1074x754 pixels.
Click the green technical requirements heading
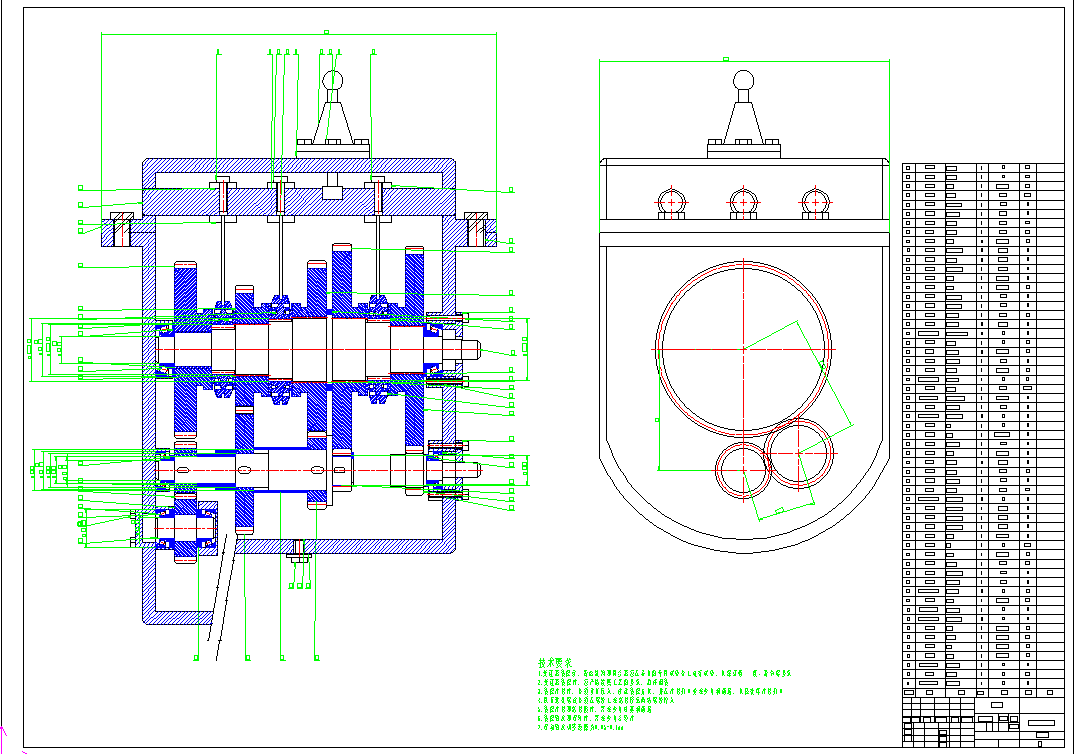(555, 662)
